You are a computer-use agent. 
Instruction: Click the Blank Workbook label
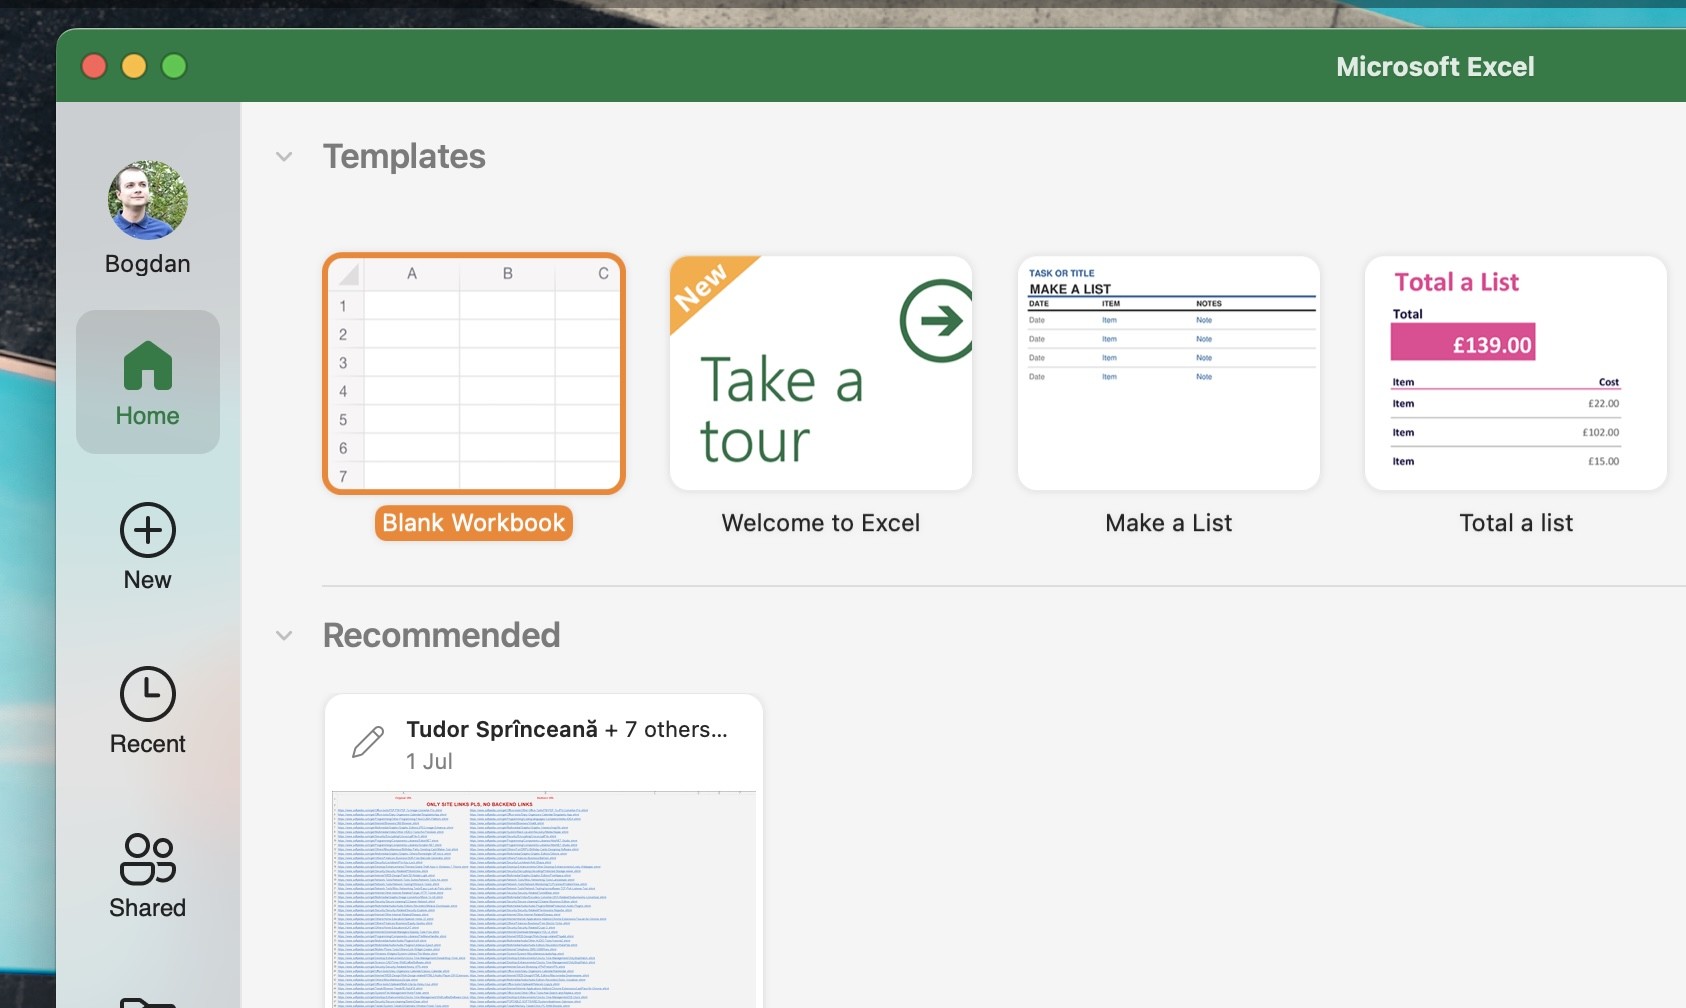474,523
